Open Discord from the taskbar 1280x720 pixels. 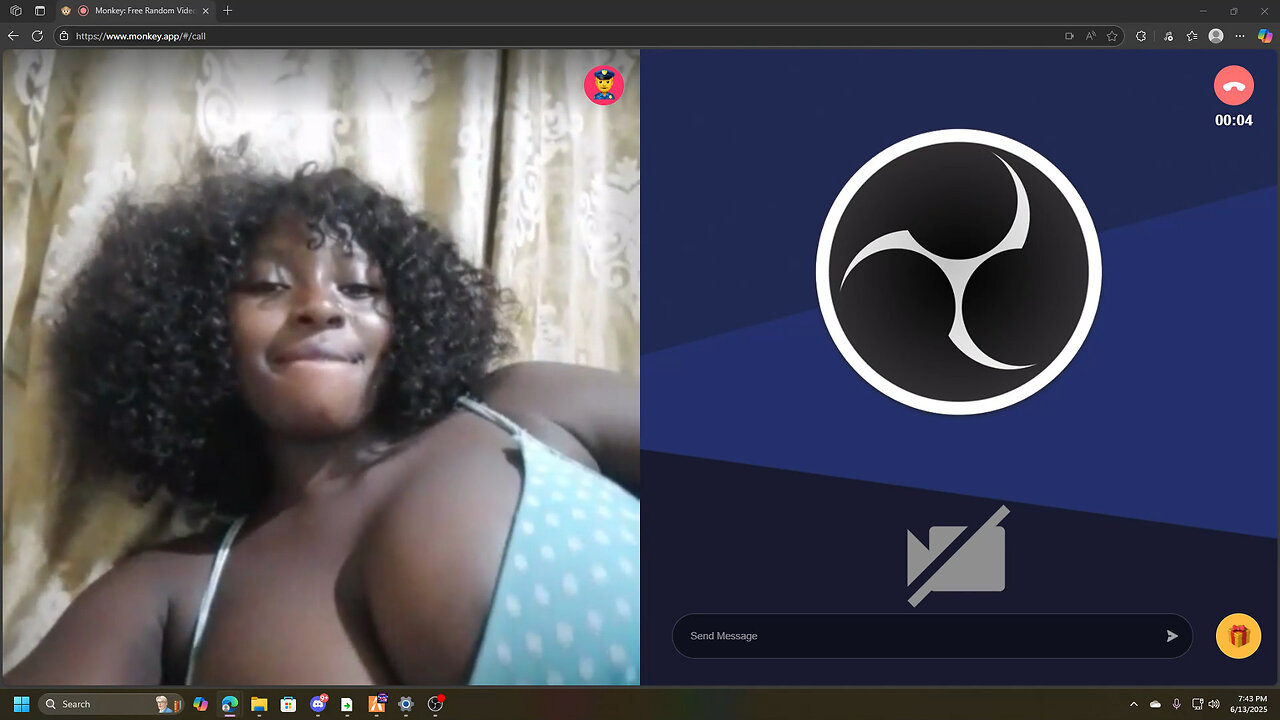pyautogui.click(x=318, y=704)
